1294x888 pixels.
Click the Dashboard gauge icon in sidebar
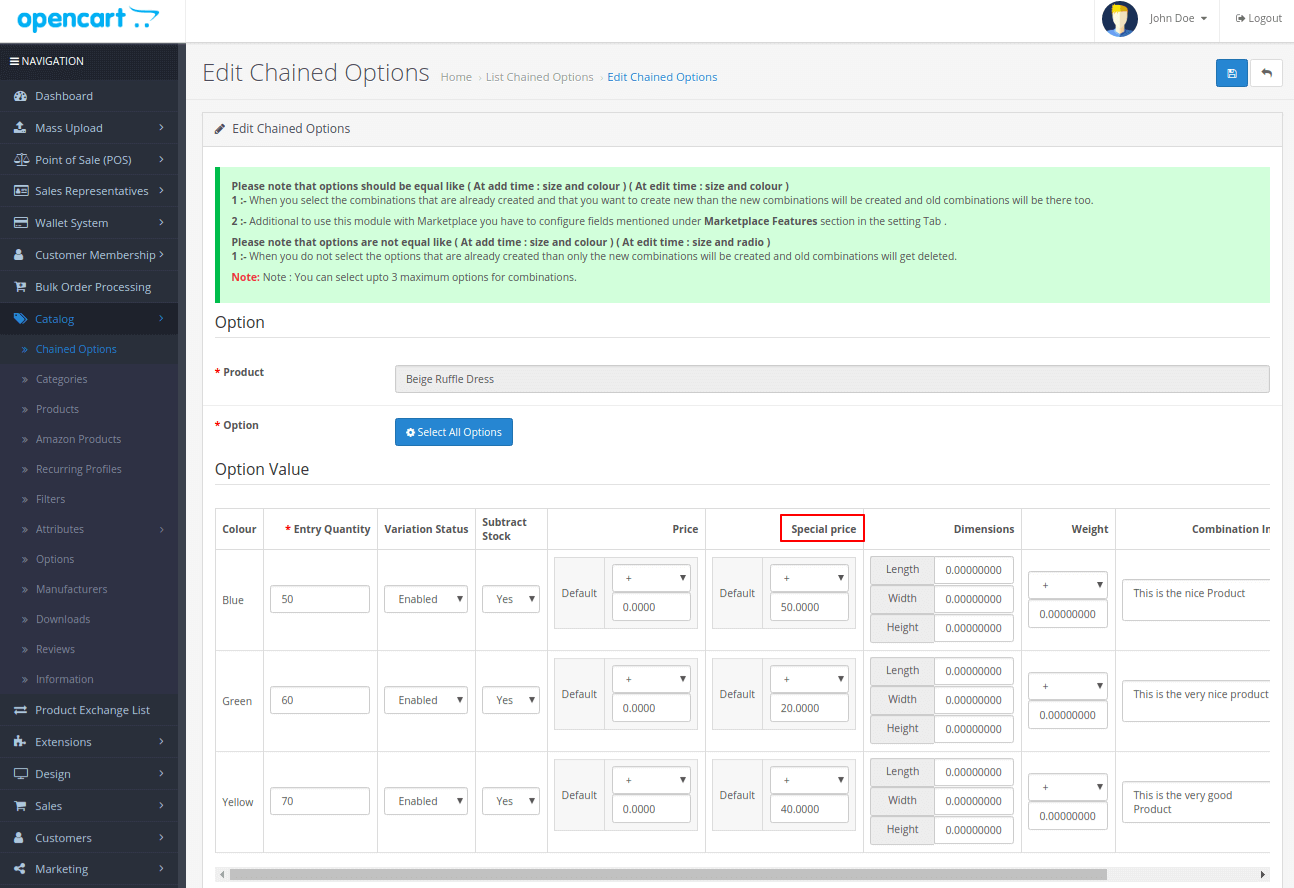[x=20, y=96]
